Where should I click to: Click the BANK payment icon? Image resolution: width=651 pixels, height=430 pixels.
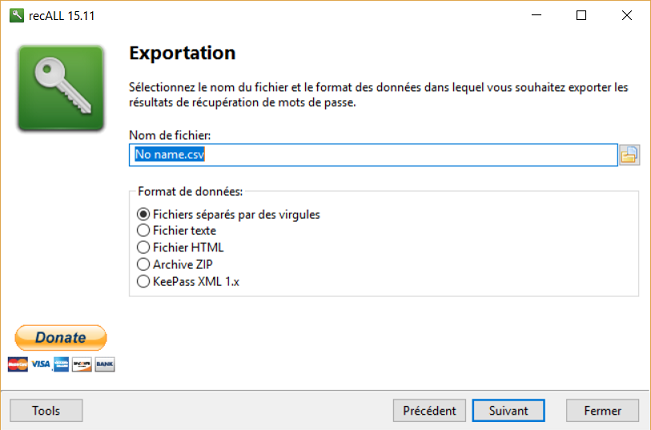point(105,364)
